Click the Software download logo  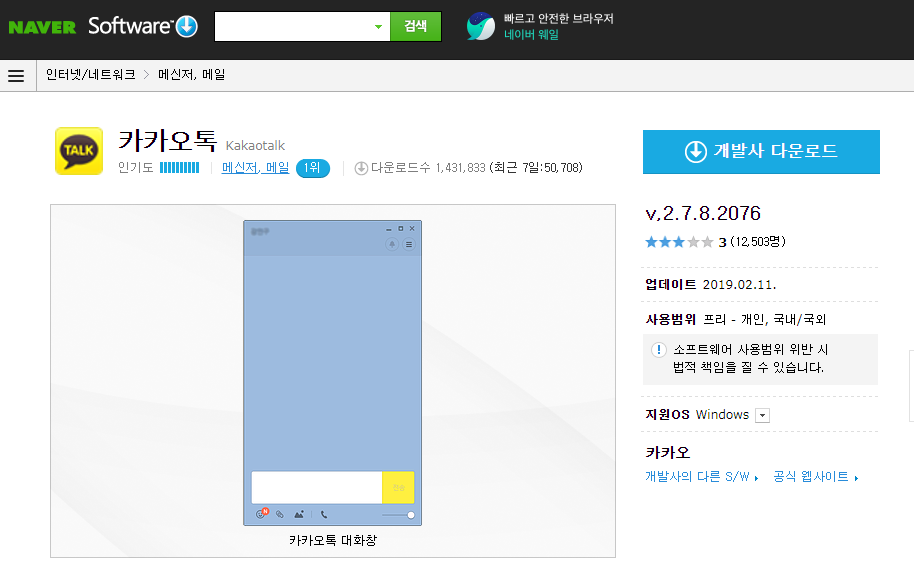click(143, 26)
